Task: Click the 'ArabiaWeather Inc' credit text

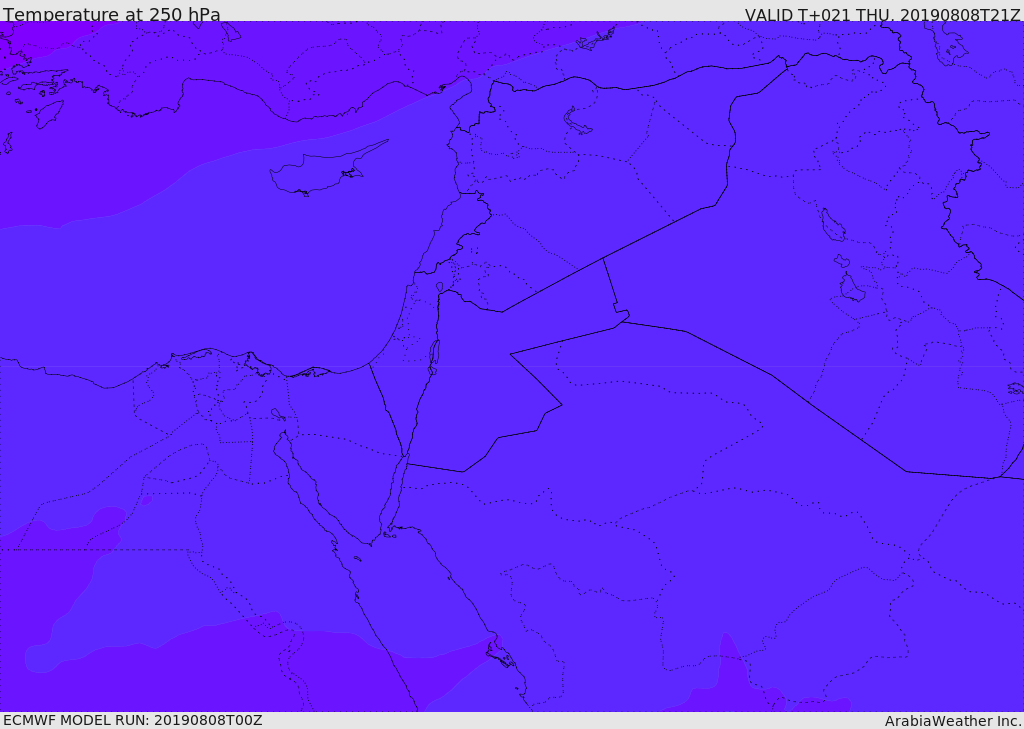Action: pyautogui.click(x=953, y=721)
